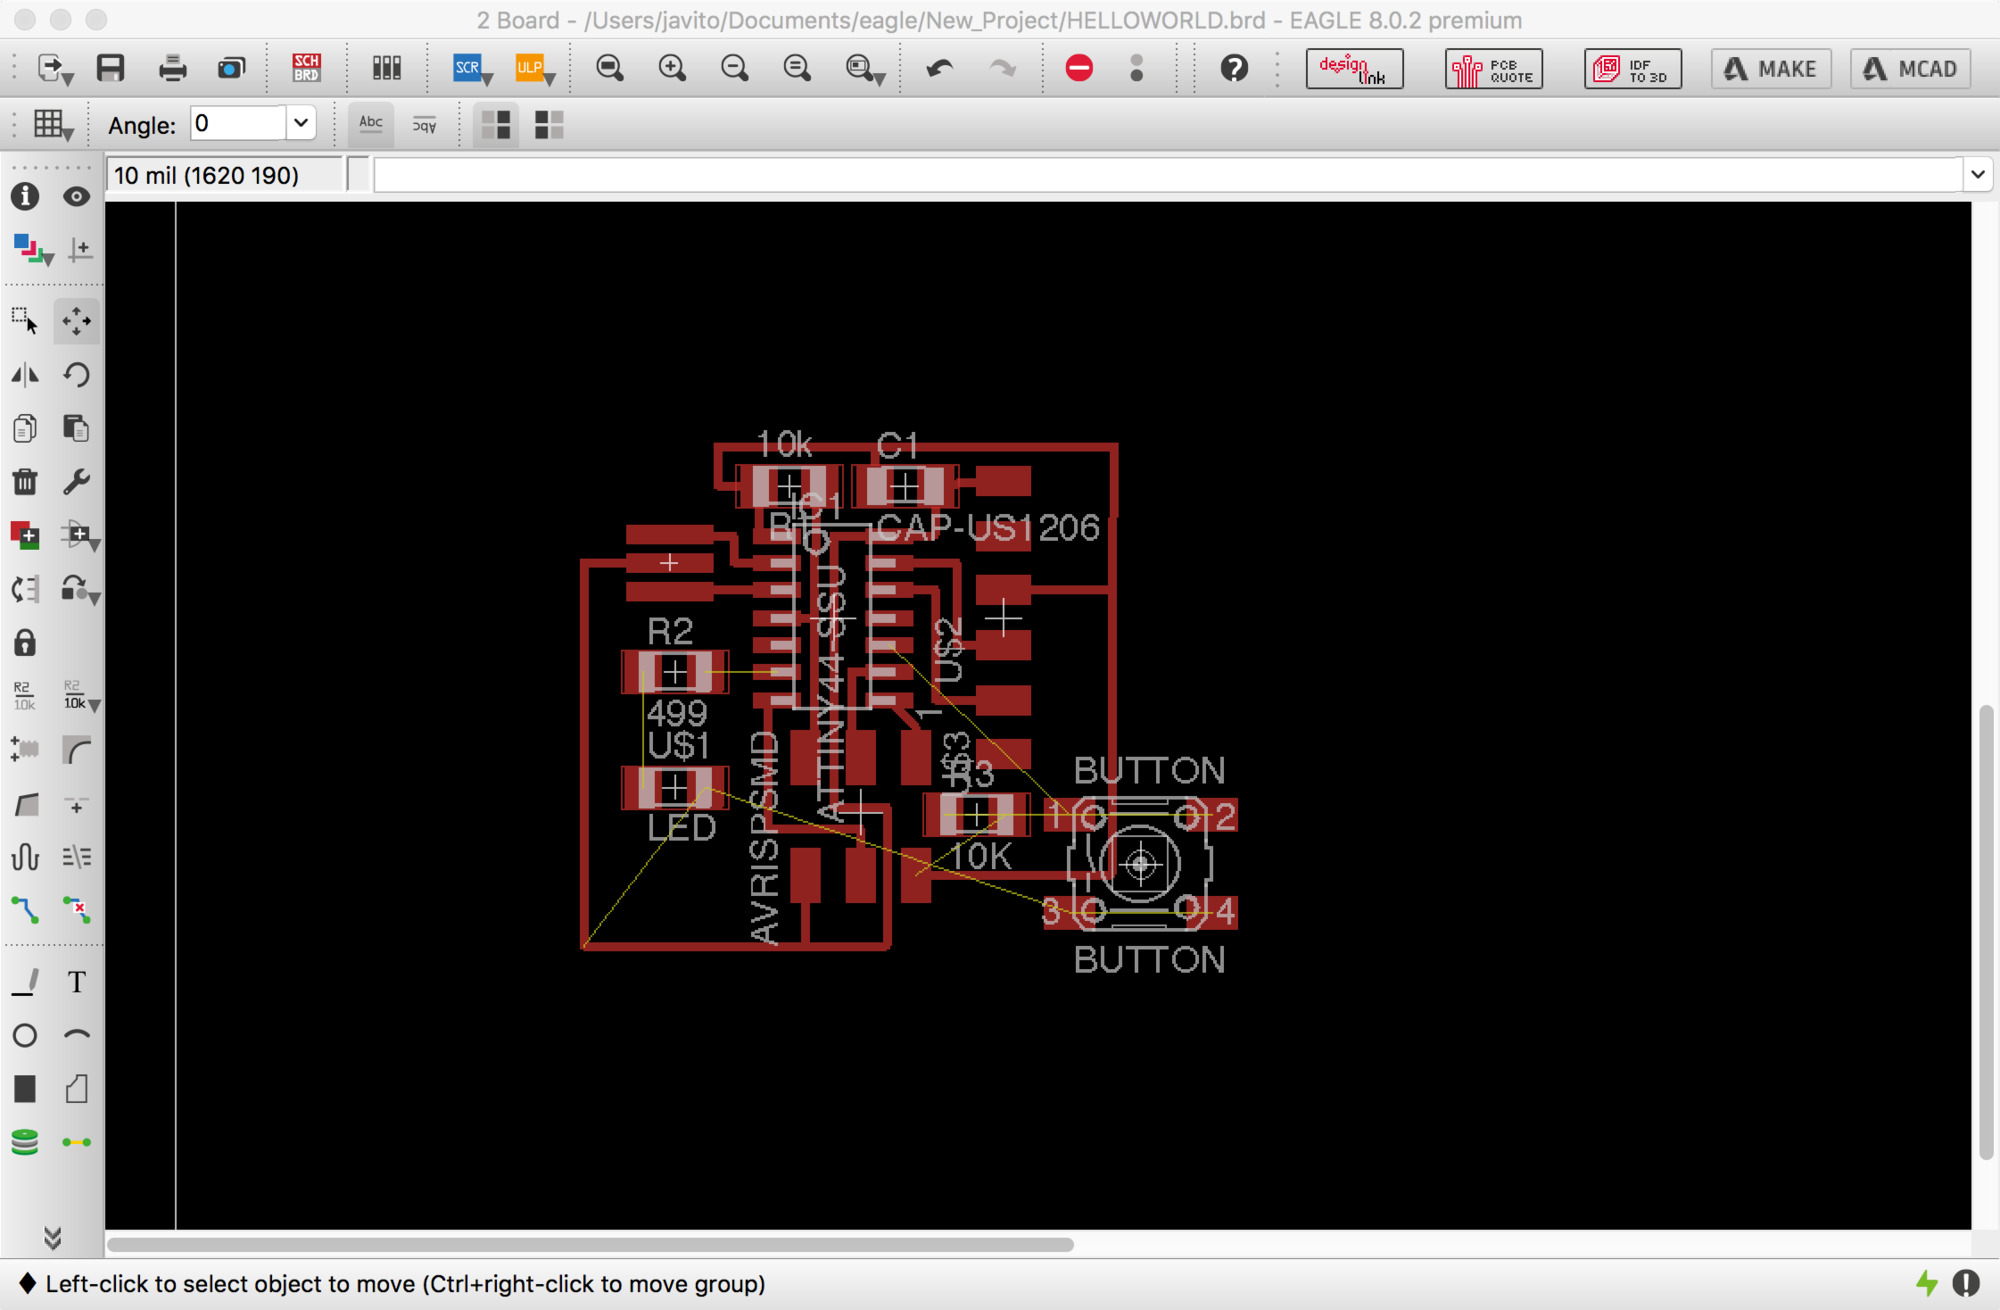This screenshot has height=1310, width=2000.
Task: Open the layer display settings icon
Action: 32,249
